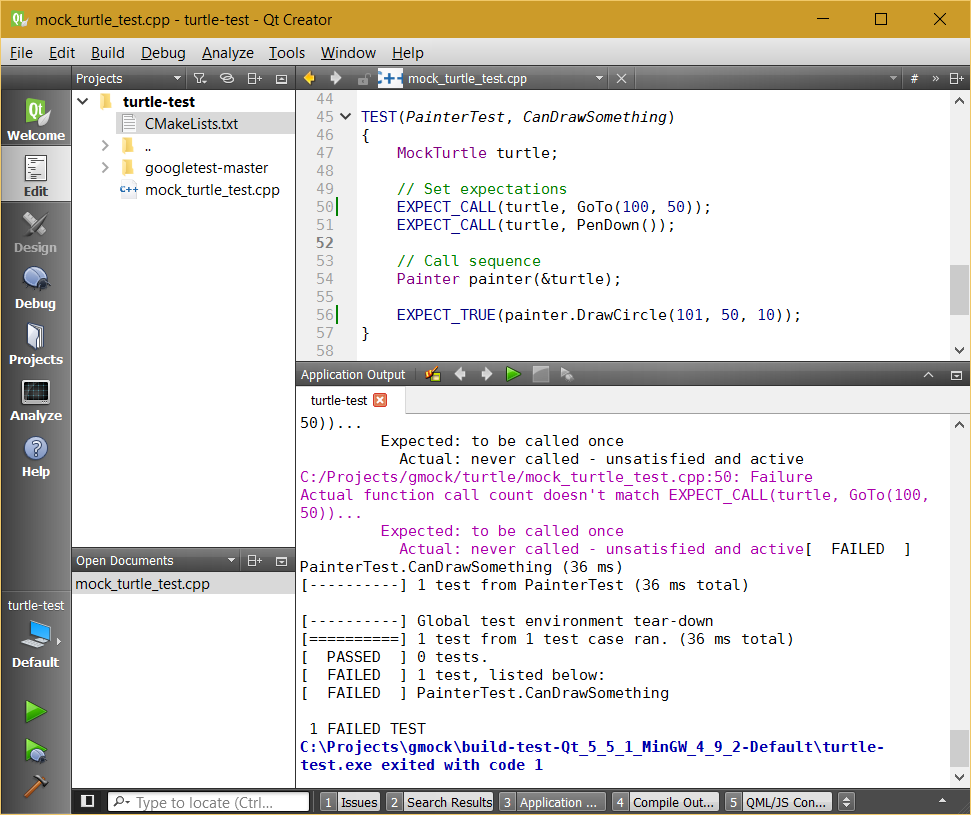This screenshot has width=971, height=815.
Task: Maximize the Application Output pane
Action: pyautogui.click(x=956, y=375)
